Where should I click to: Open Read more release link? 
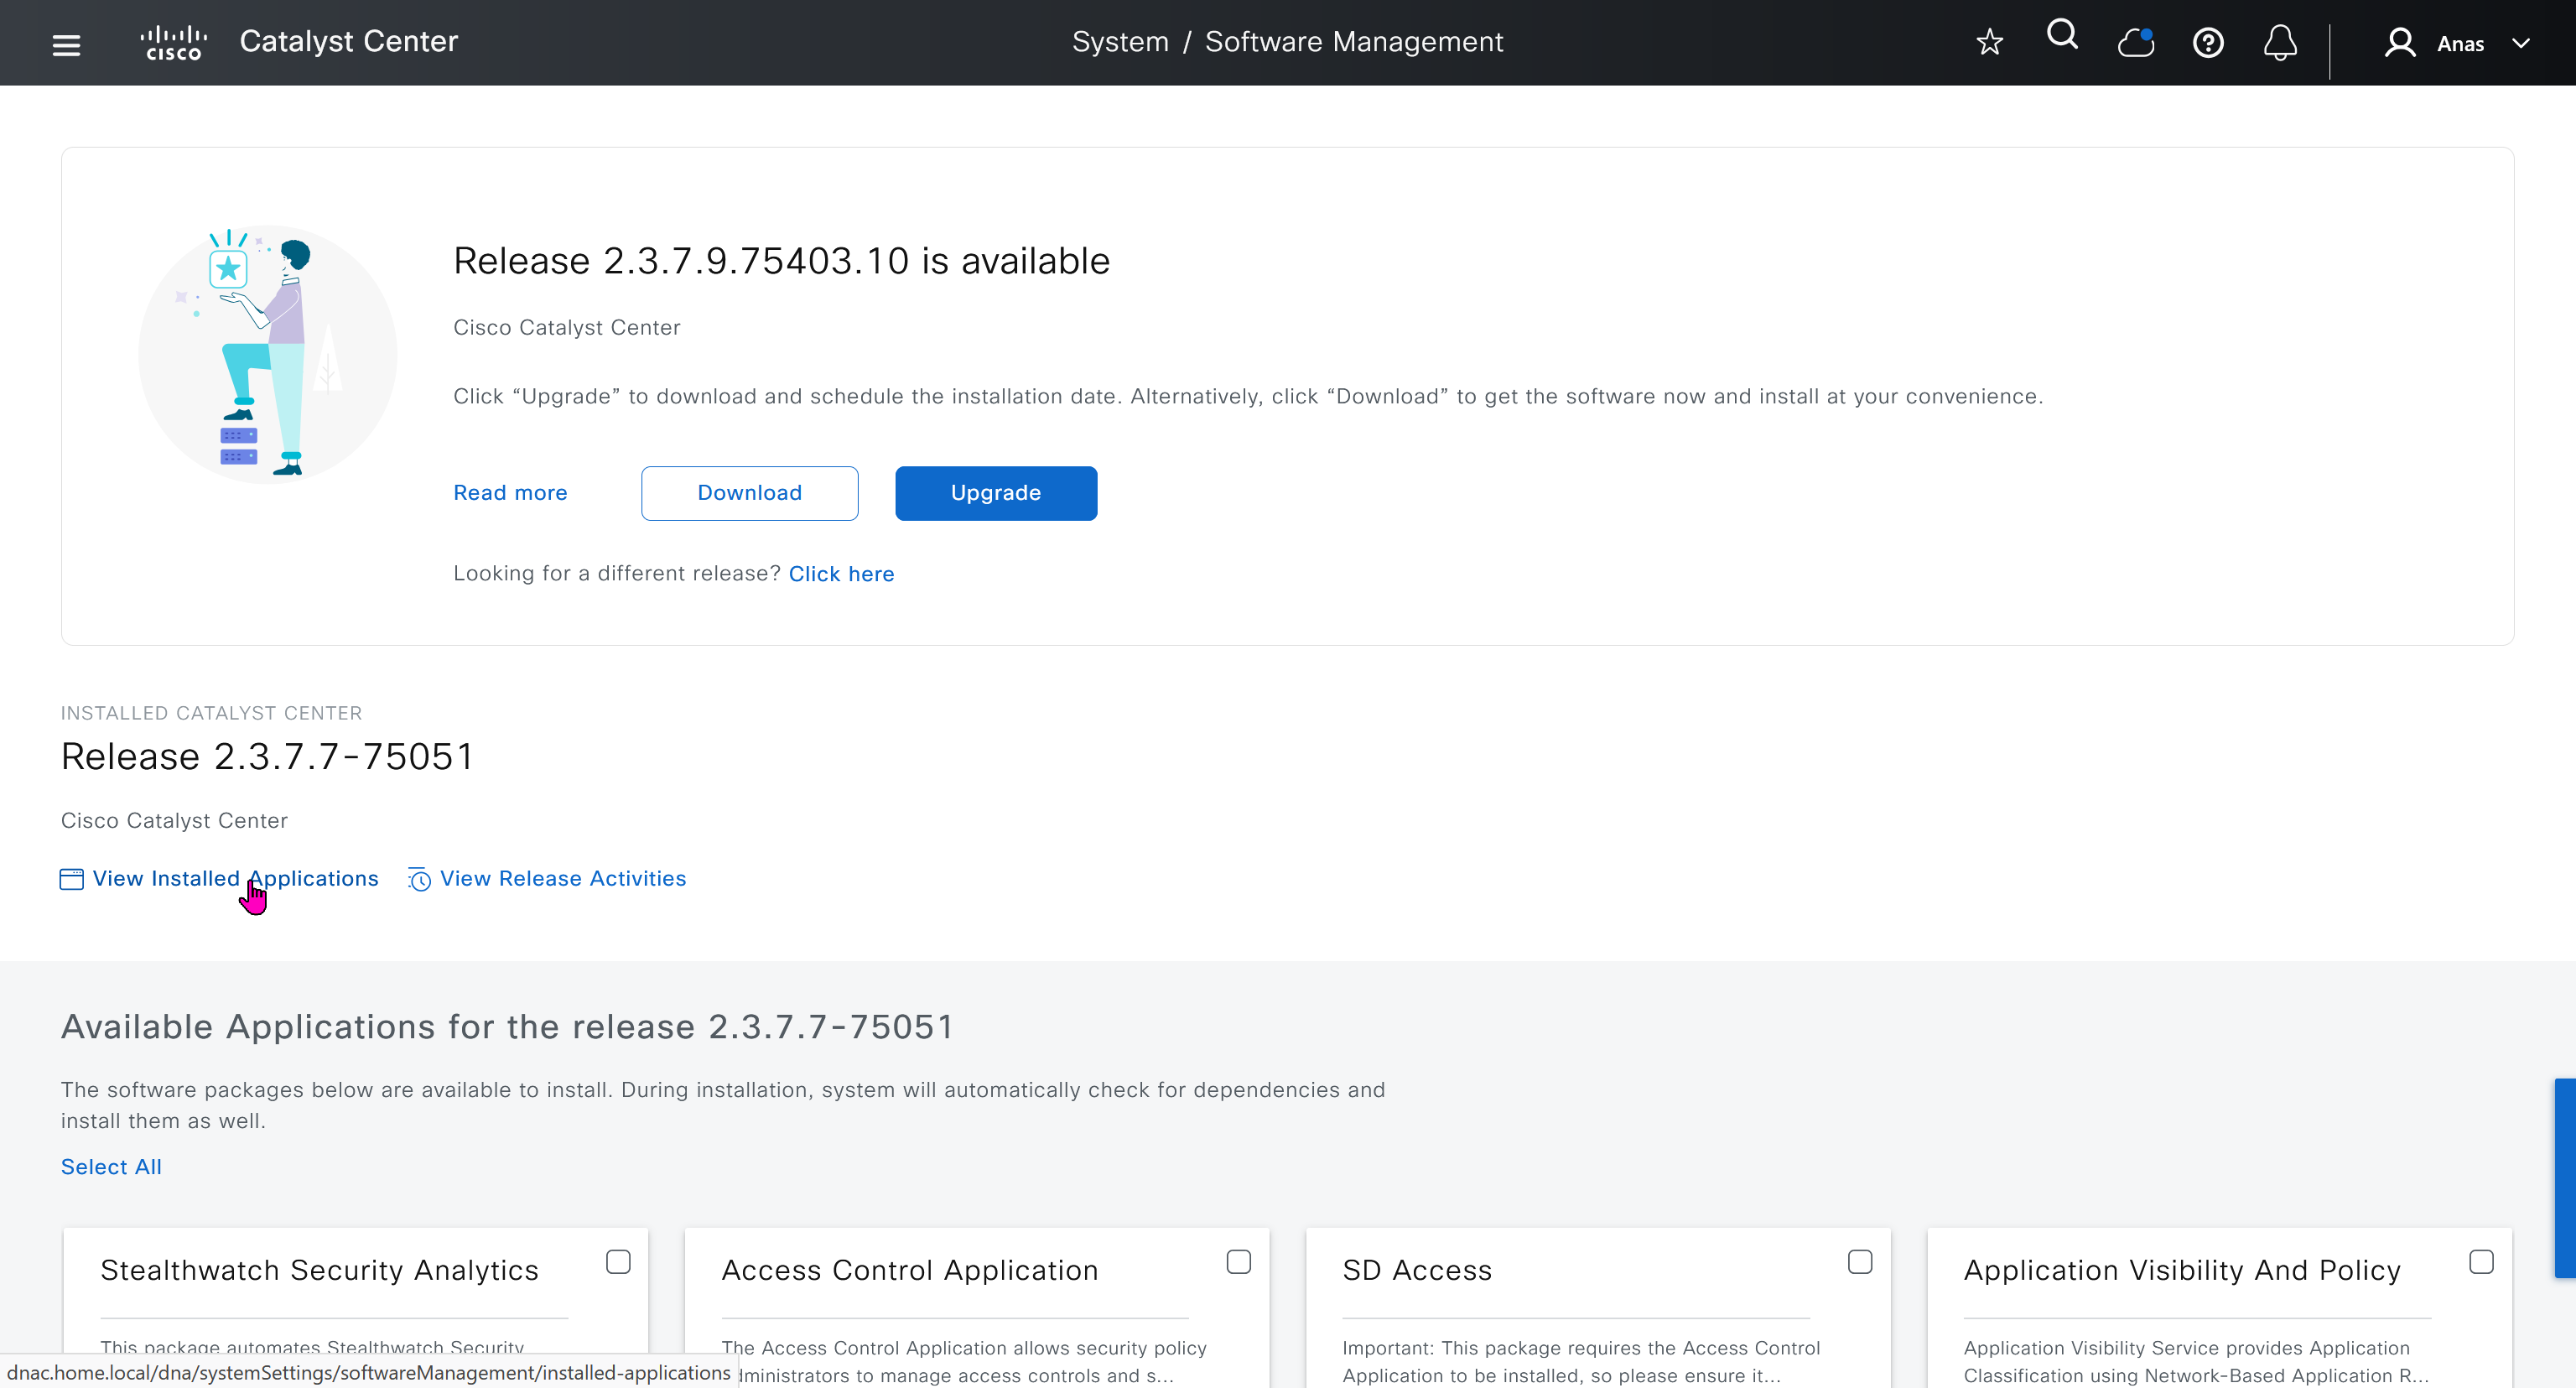(510, 493)
